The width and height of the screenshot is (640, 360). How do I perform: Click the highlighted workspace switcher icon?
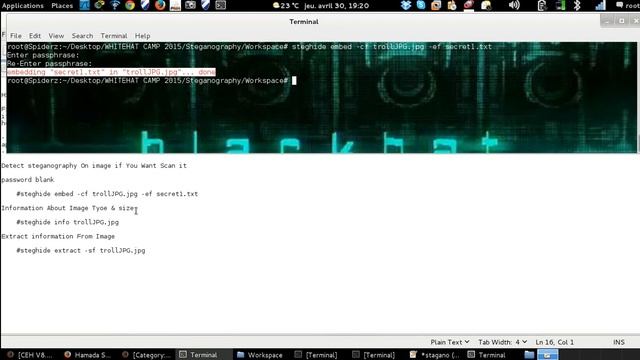point(547,355)
